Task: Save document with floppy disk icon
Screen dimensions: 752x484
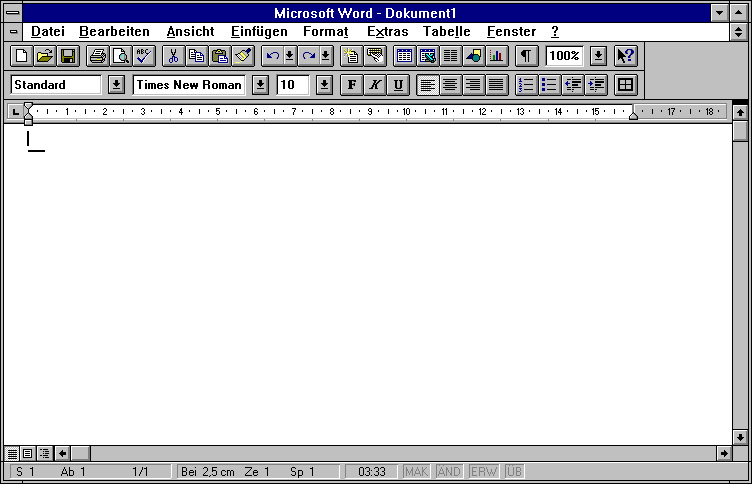Action: 68,56
